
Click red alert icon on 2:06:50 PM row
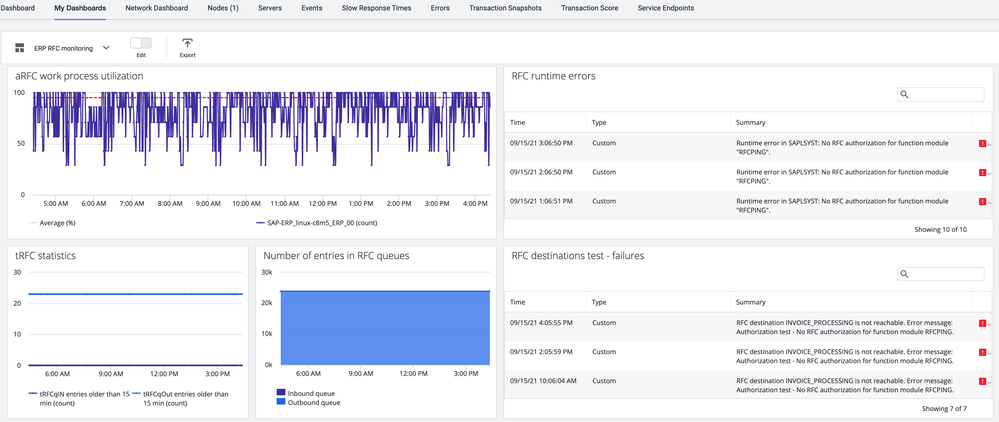click(x=982, y=172)
